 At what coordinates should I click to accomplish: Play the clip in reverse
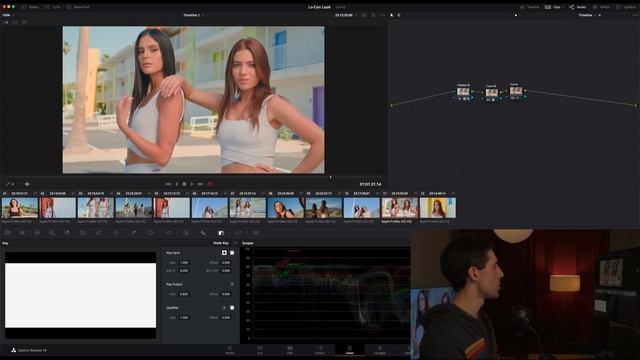177,184
